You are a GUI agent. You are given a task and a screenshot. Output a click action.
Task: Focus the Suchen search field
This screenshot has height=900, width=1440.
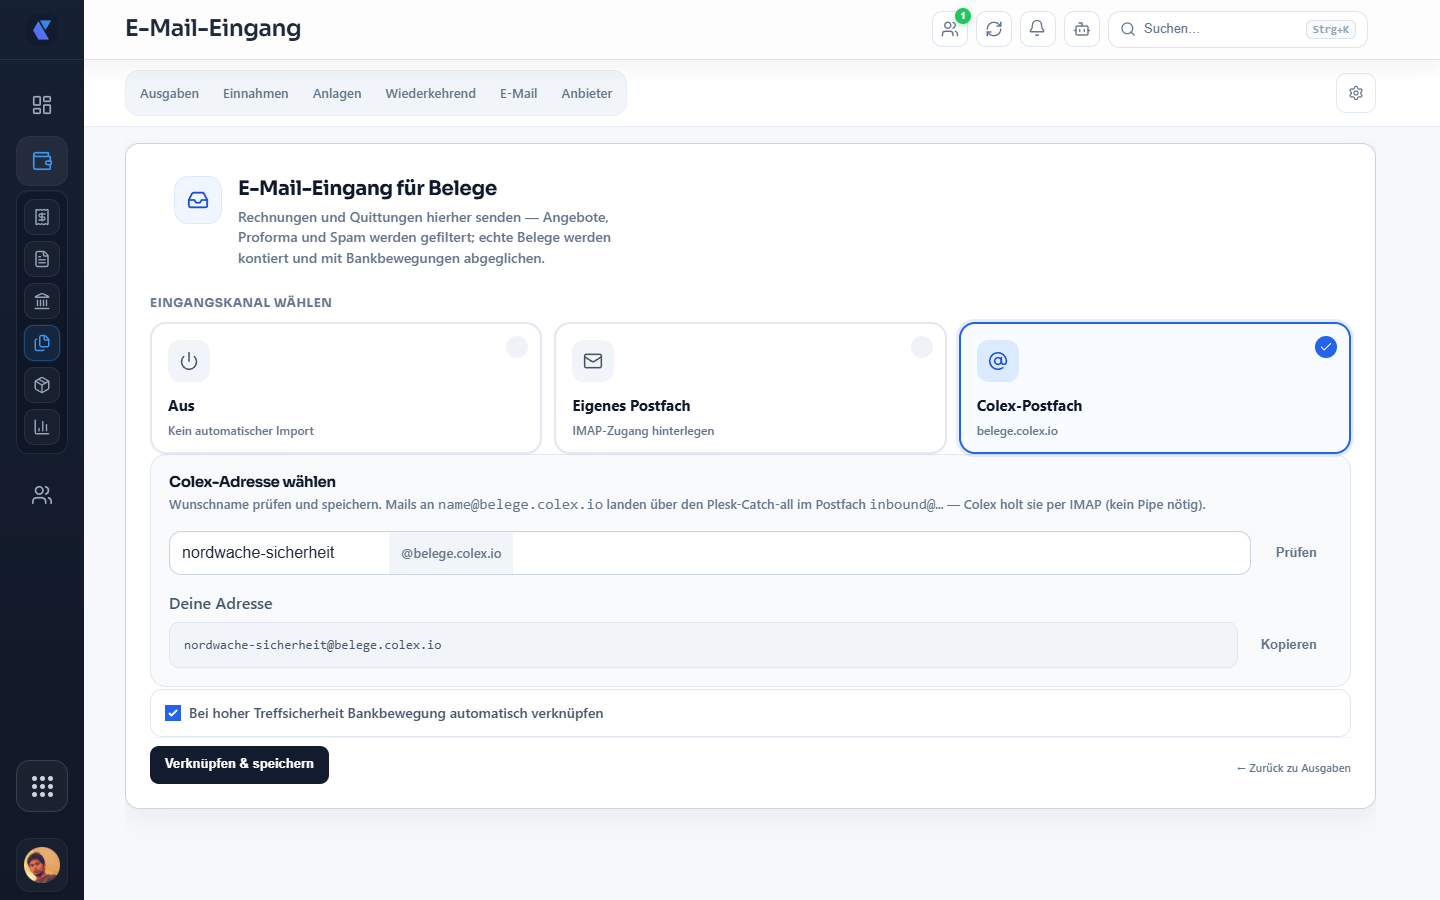point(1238,29)
